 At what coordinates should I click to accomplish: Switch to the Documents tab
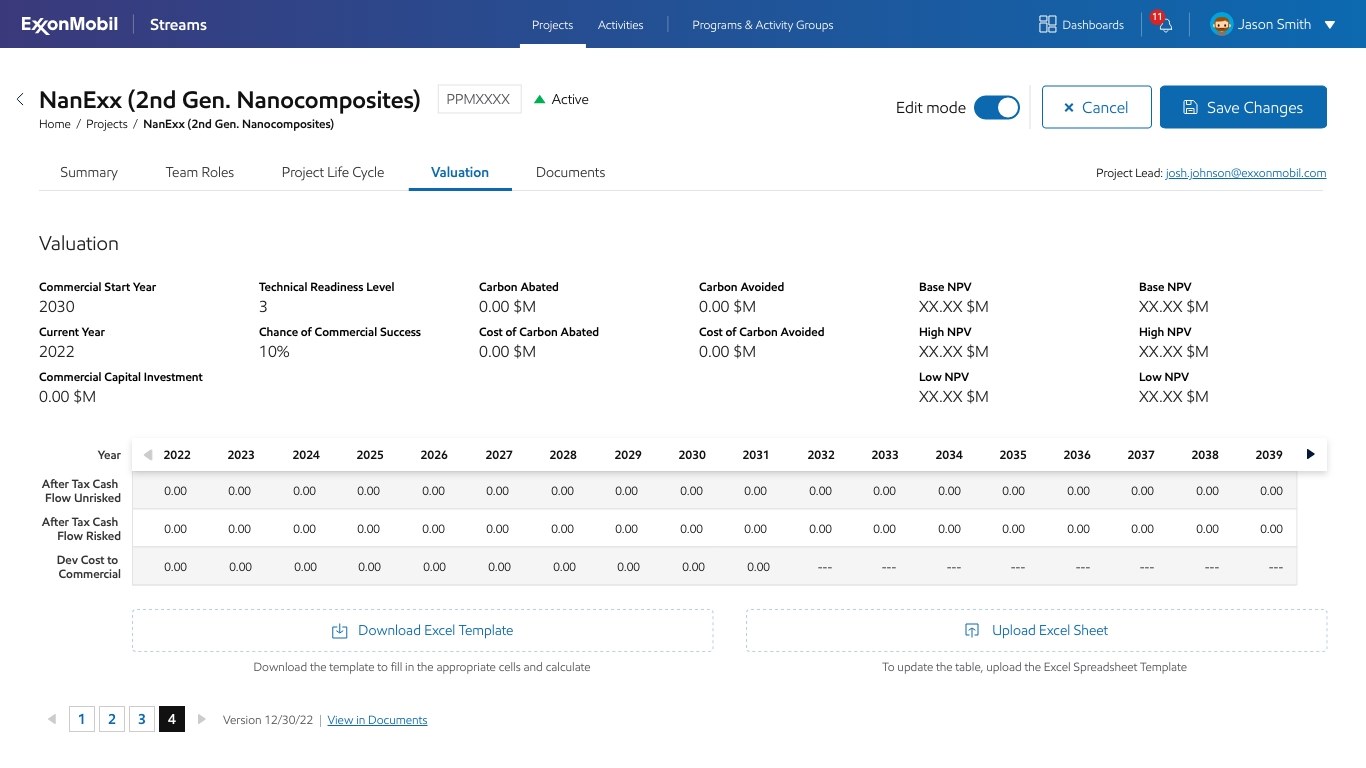click(x=571, y=172)
